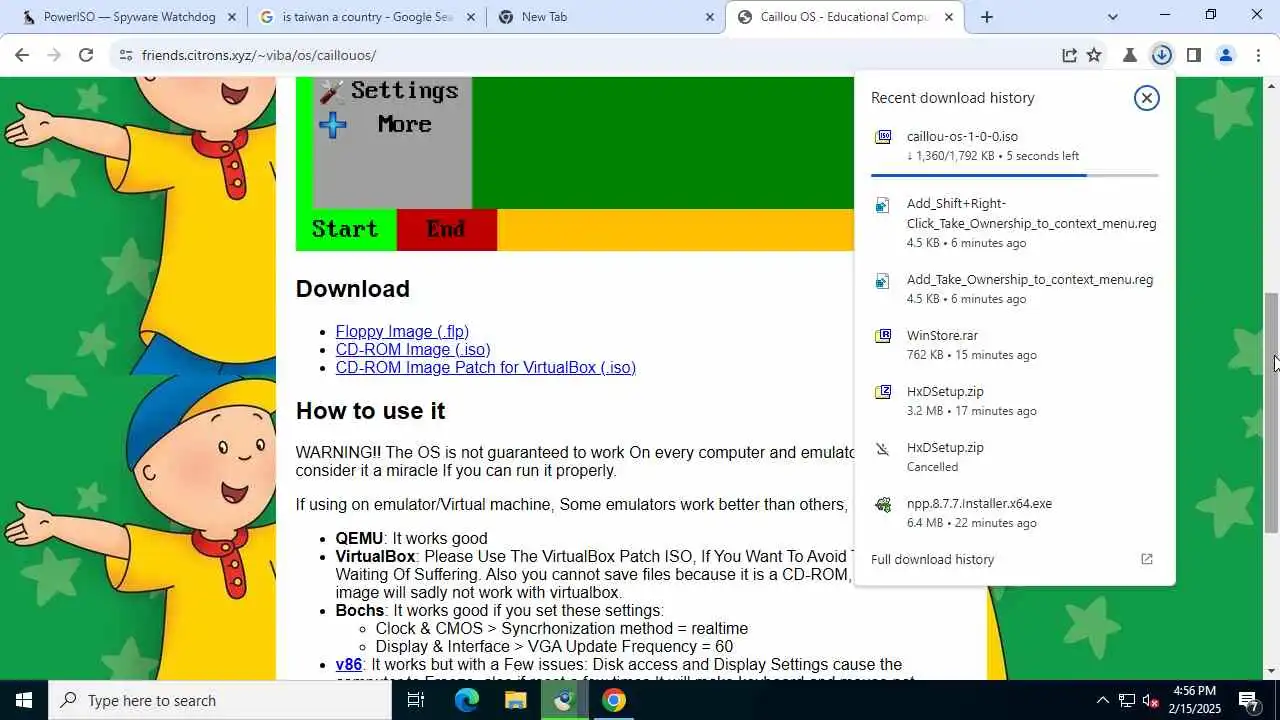Image resolution: width=1280 pixels, height=720 pixels.
Task: Open WinStore.rar download entry
Action: (x=1014, y=345)
